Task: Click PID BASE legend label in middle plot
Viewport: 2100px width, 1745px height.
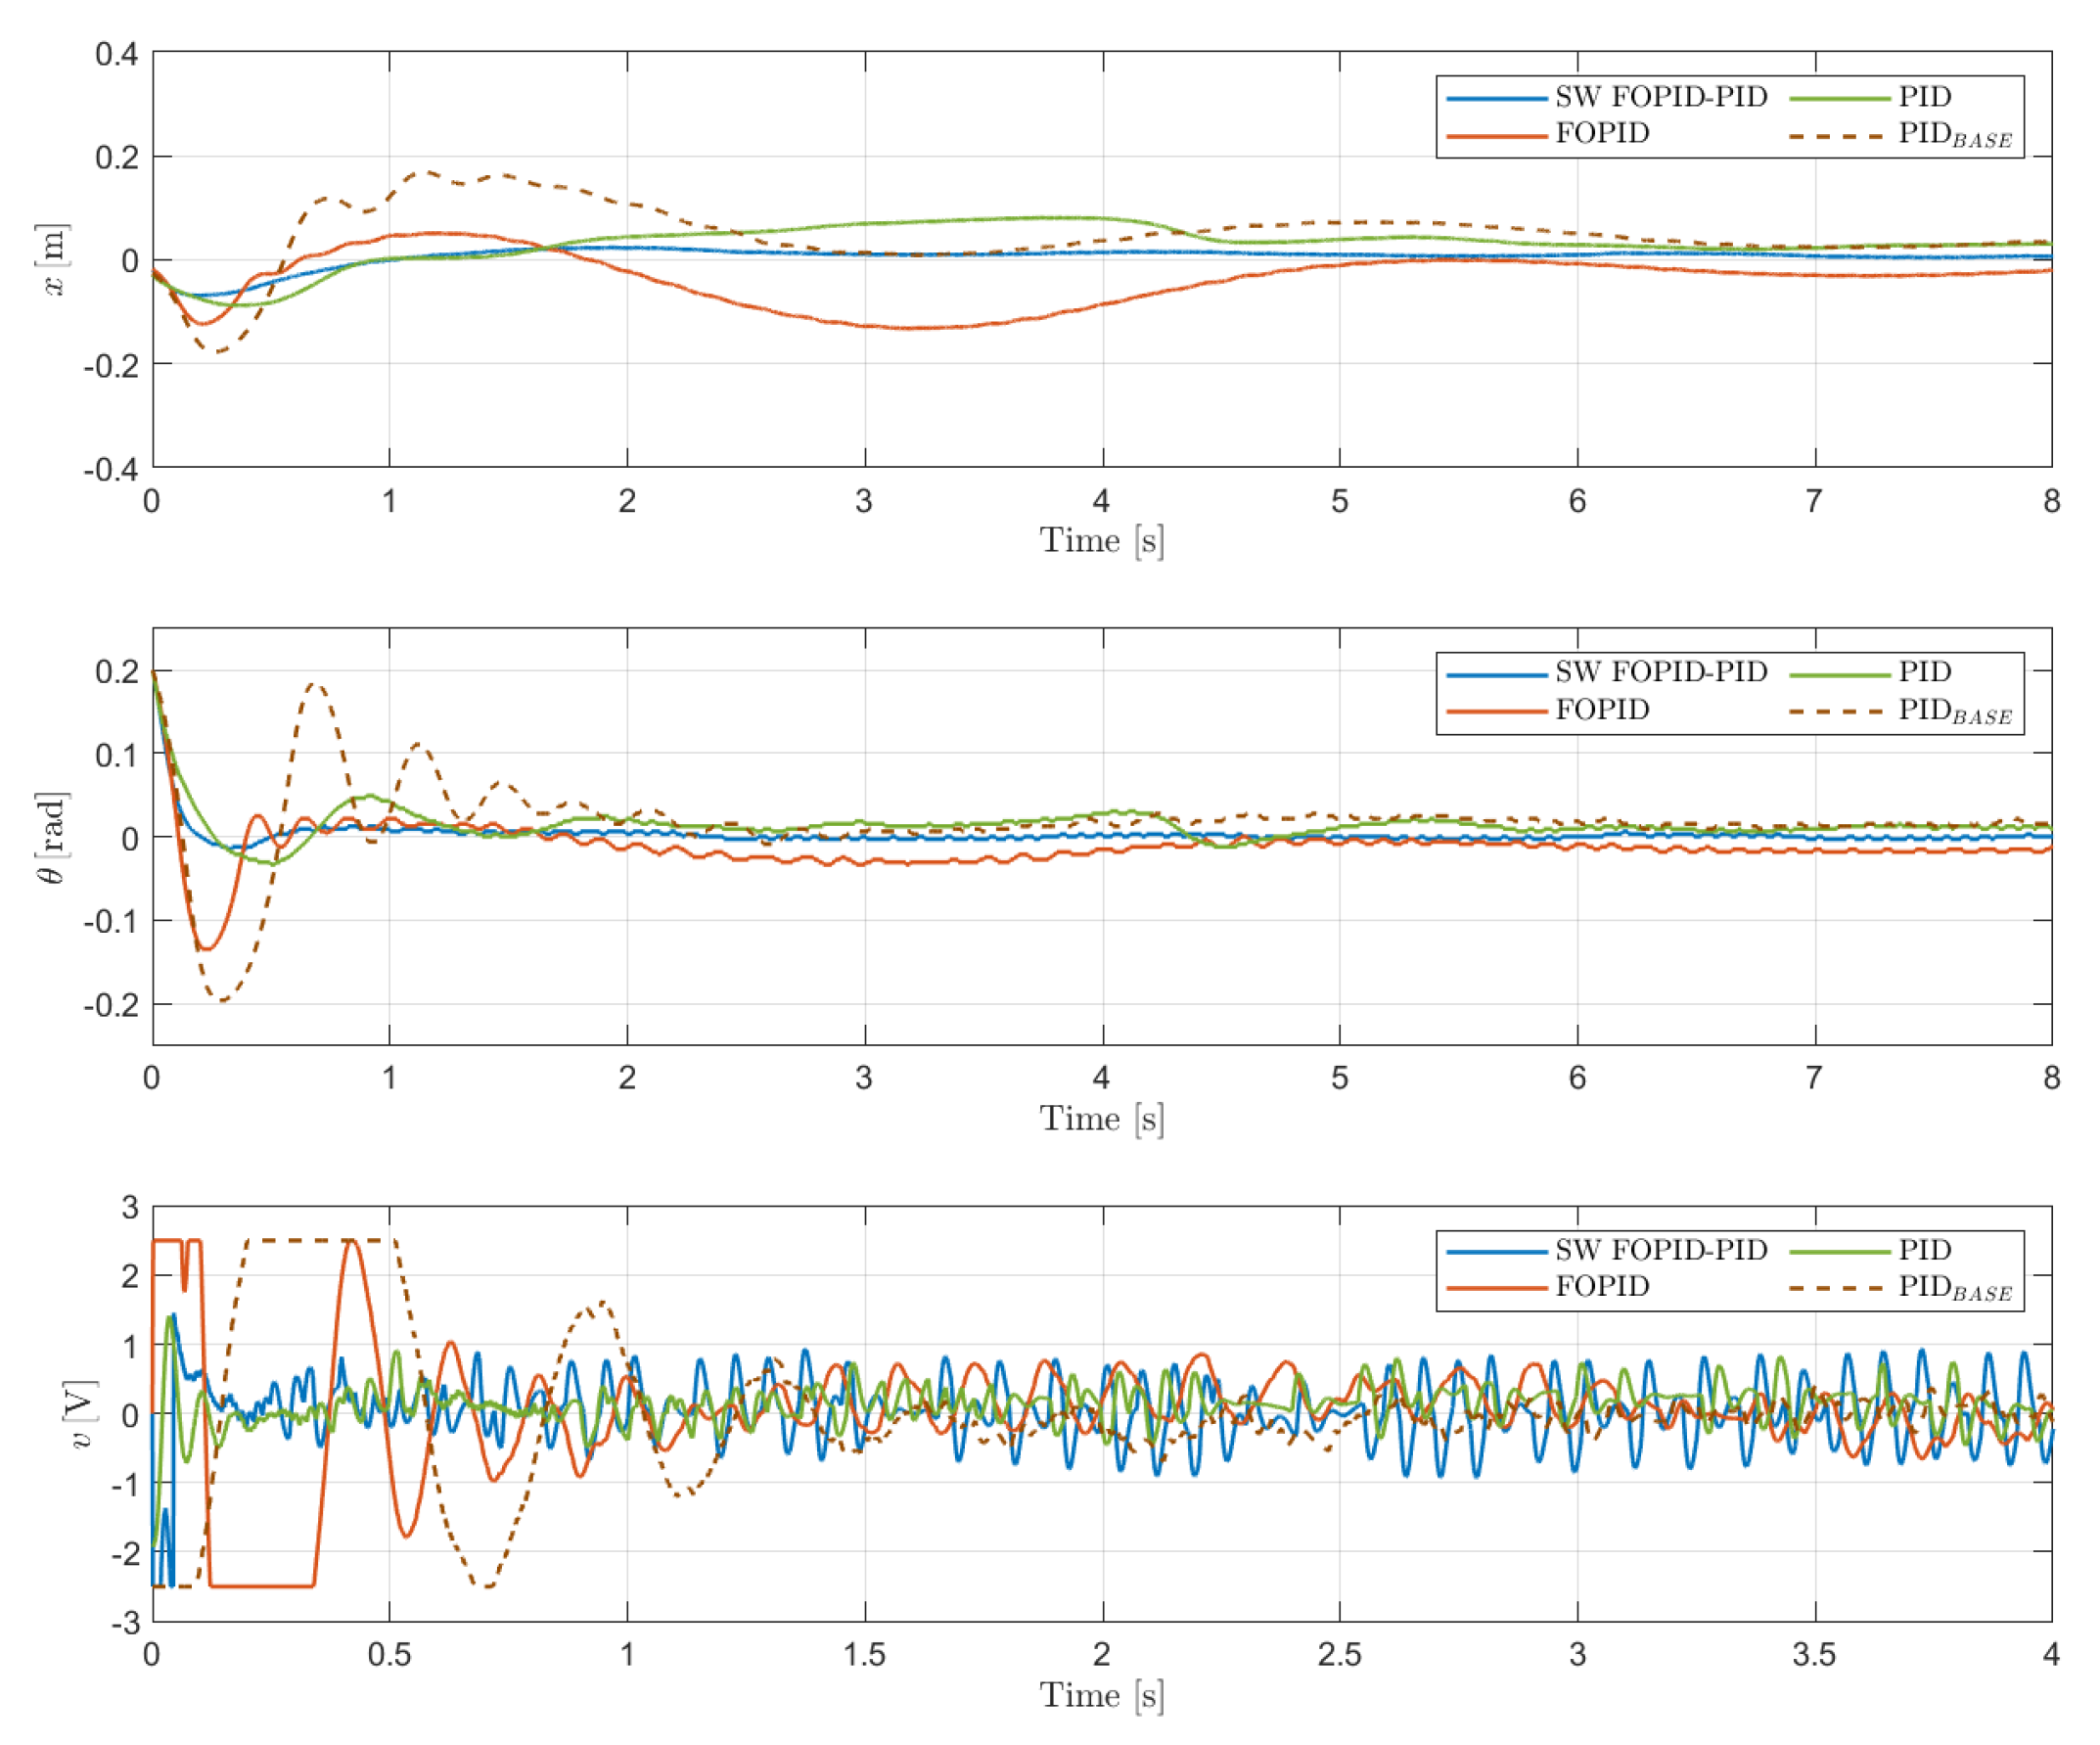Action: [1954, 711]
